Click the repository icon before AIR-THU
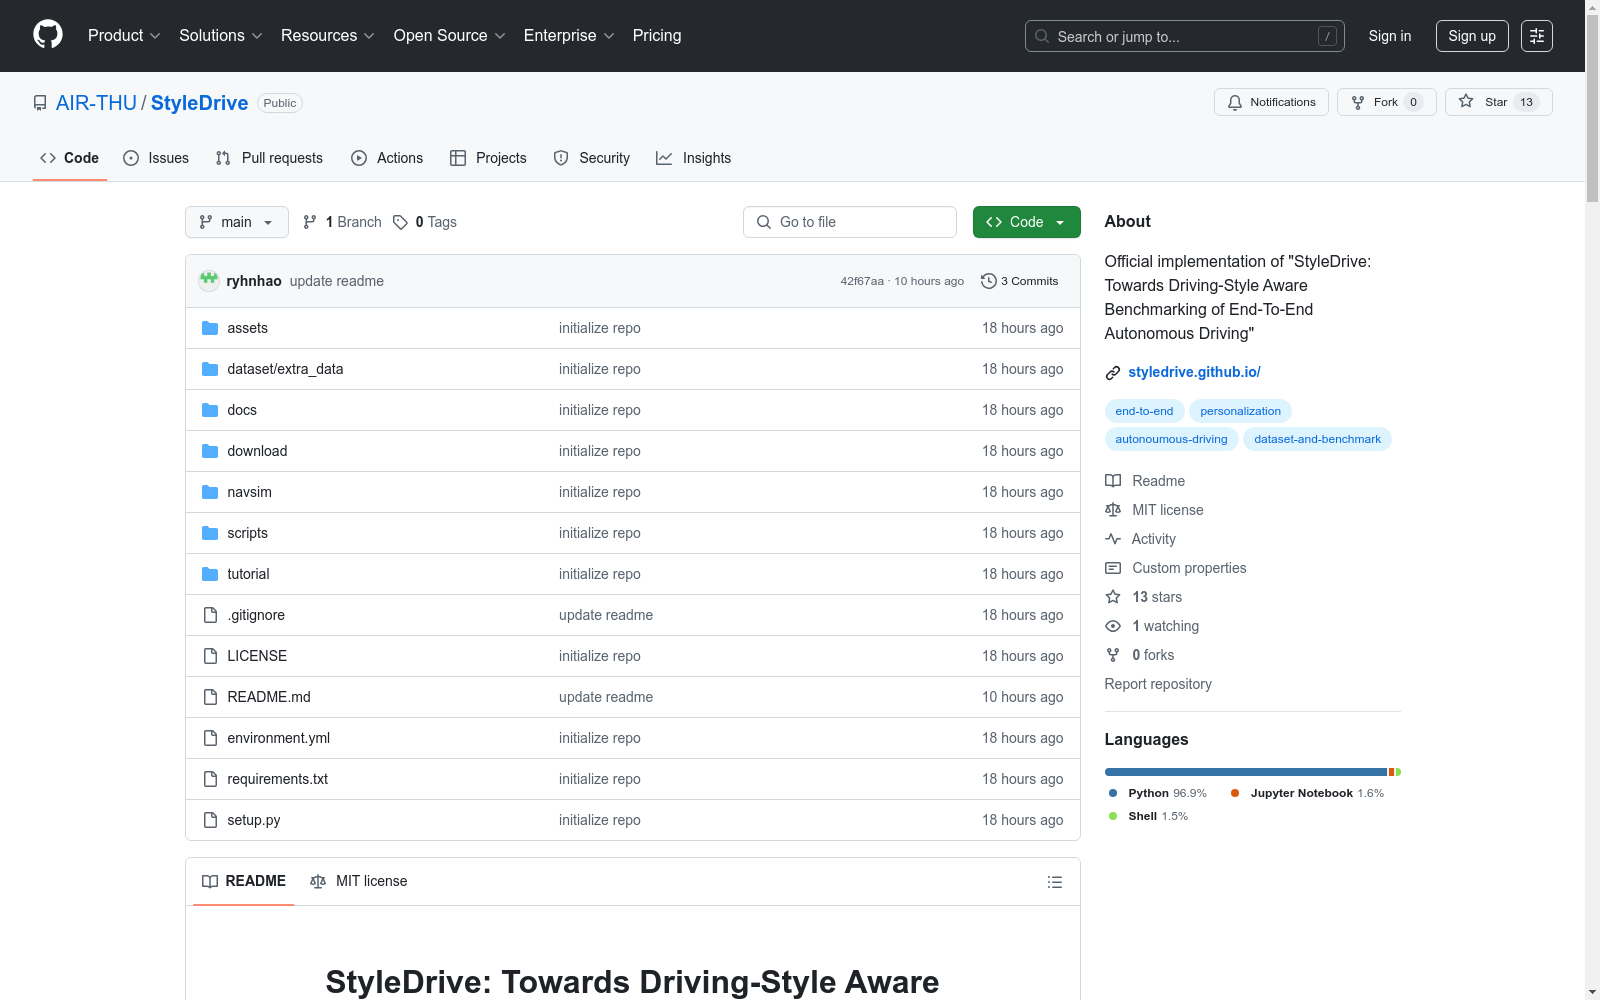1600x1000 pixels. 40,103
